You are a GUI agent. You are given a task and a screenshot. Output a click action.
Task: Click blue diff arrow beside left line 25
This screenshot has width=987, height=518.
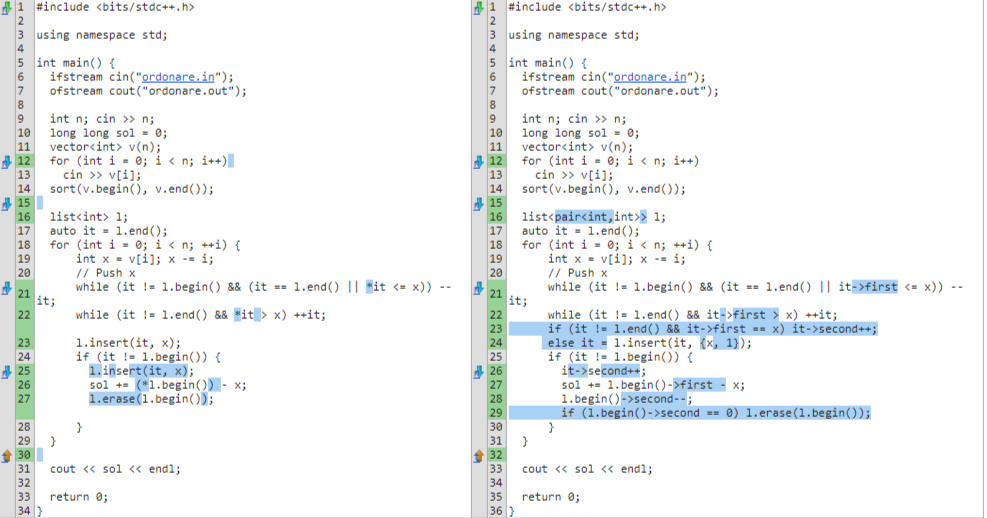point(6,372)
